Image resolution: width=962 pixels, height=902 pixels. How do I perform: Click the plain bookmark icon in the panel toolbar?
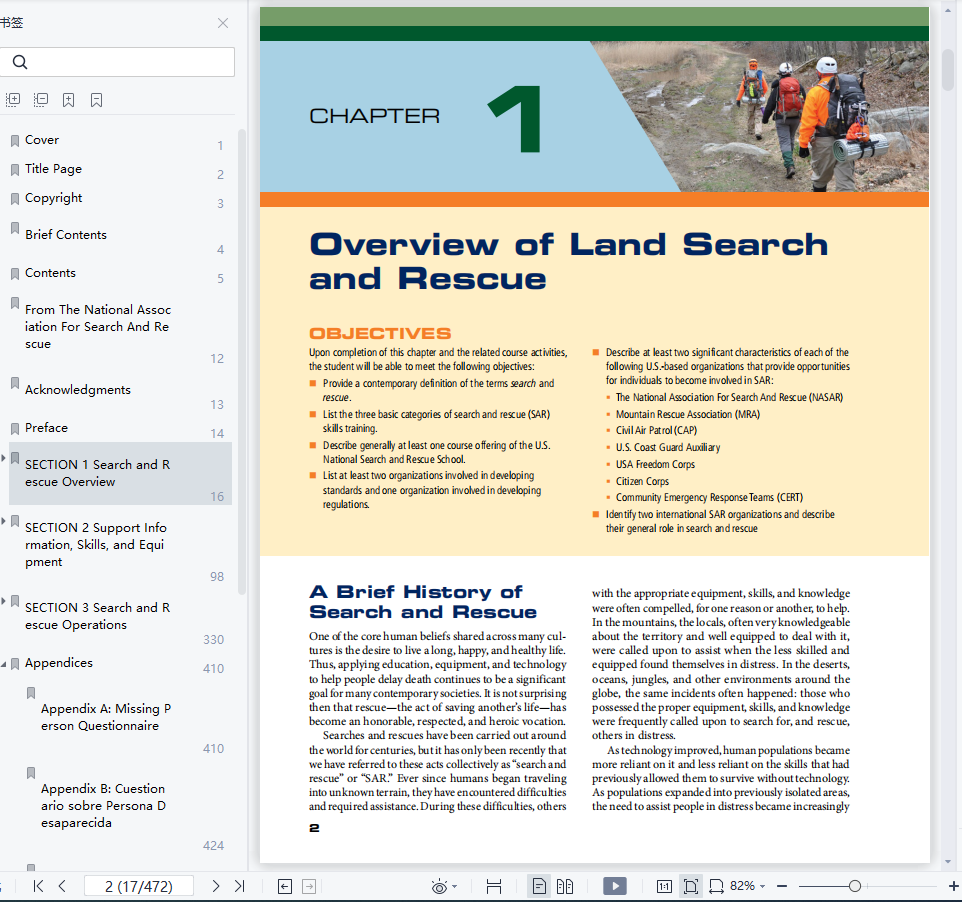click(96, 99)
